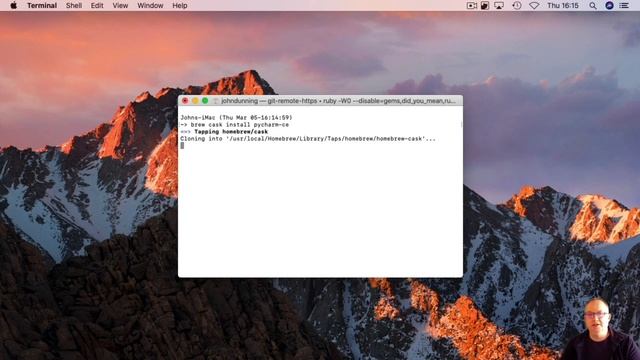Open the Shell menu
640x360 pixels.
74,5
